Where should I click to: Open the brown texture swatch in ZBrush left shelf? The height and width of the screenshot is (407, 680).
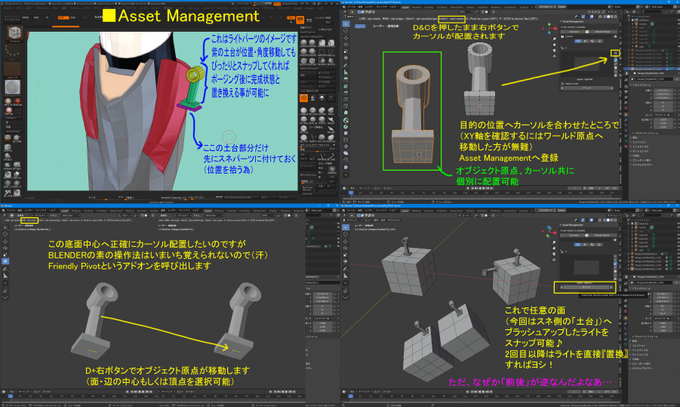12,69
